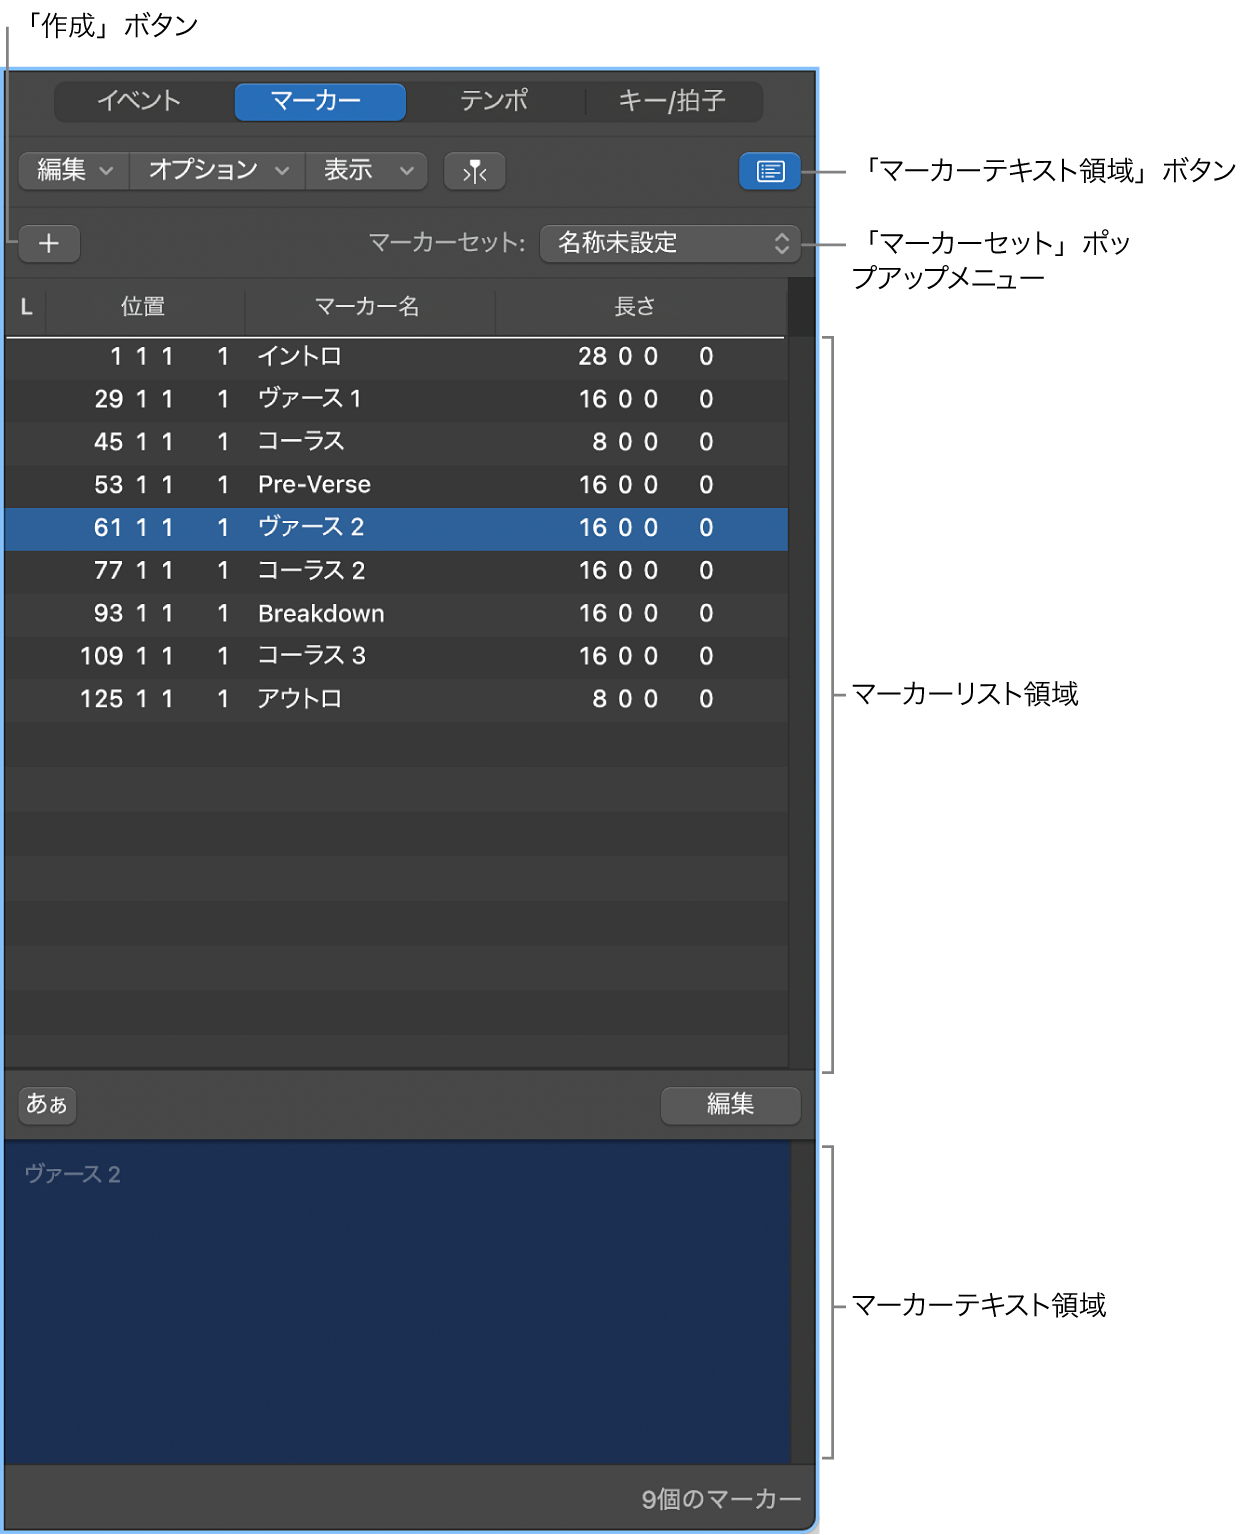The image size is (1250, 1535).
Task: Click the L column header
Action: [x=25, y=307]
